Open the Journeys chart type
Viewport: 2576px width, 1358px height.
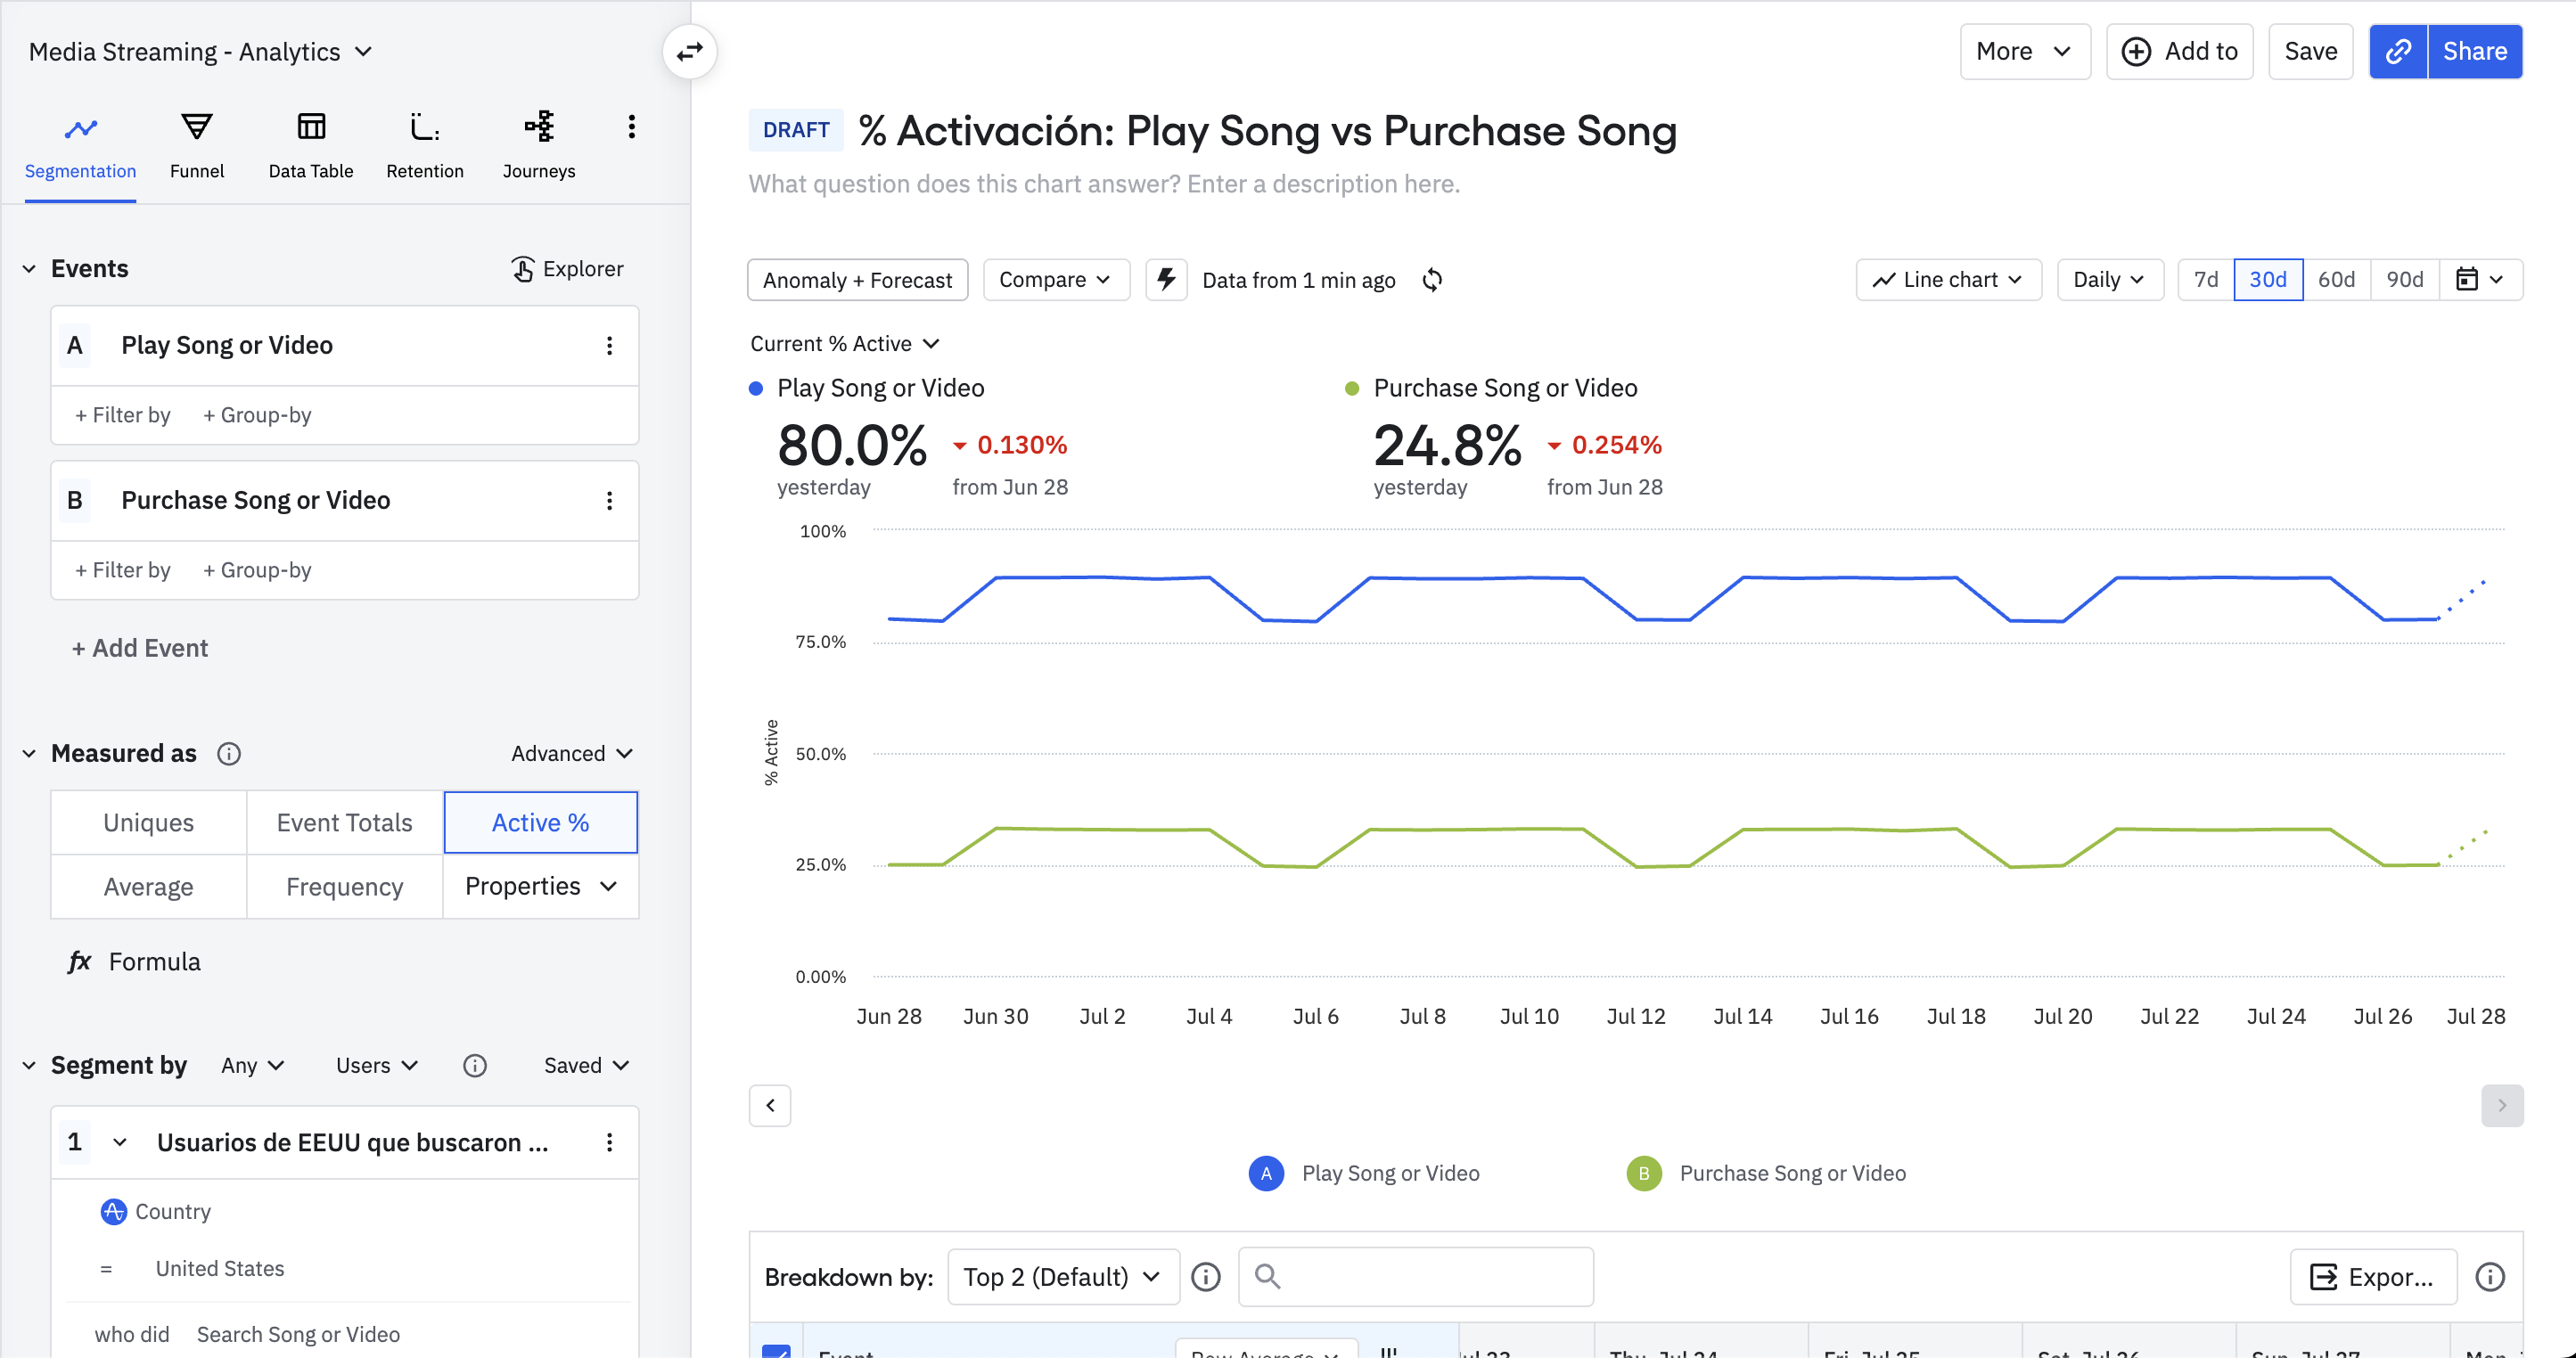[538, 146]
